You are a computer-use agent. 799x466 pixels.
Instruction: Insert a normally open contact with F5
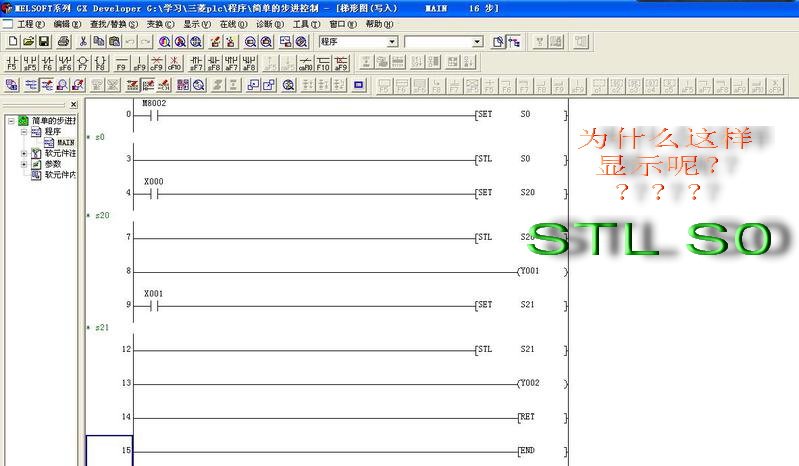pyautogui.click(x=12, y=63)
